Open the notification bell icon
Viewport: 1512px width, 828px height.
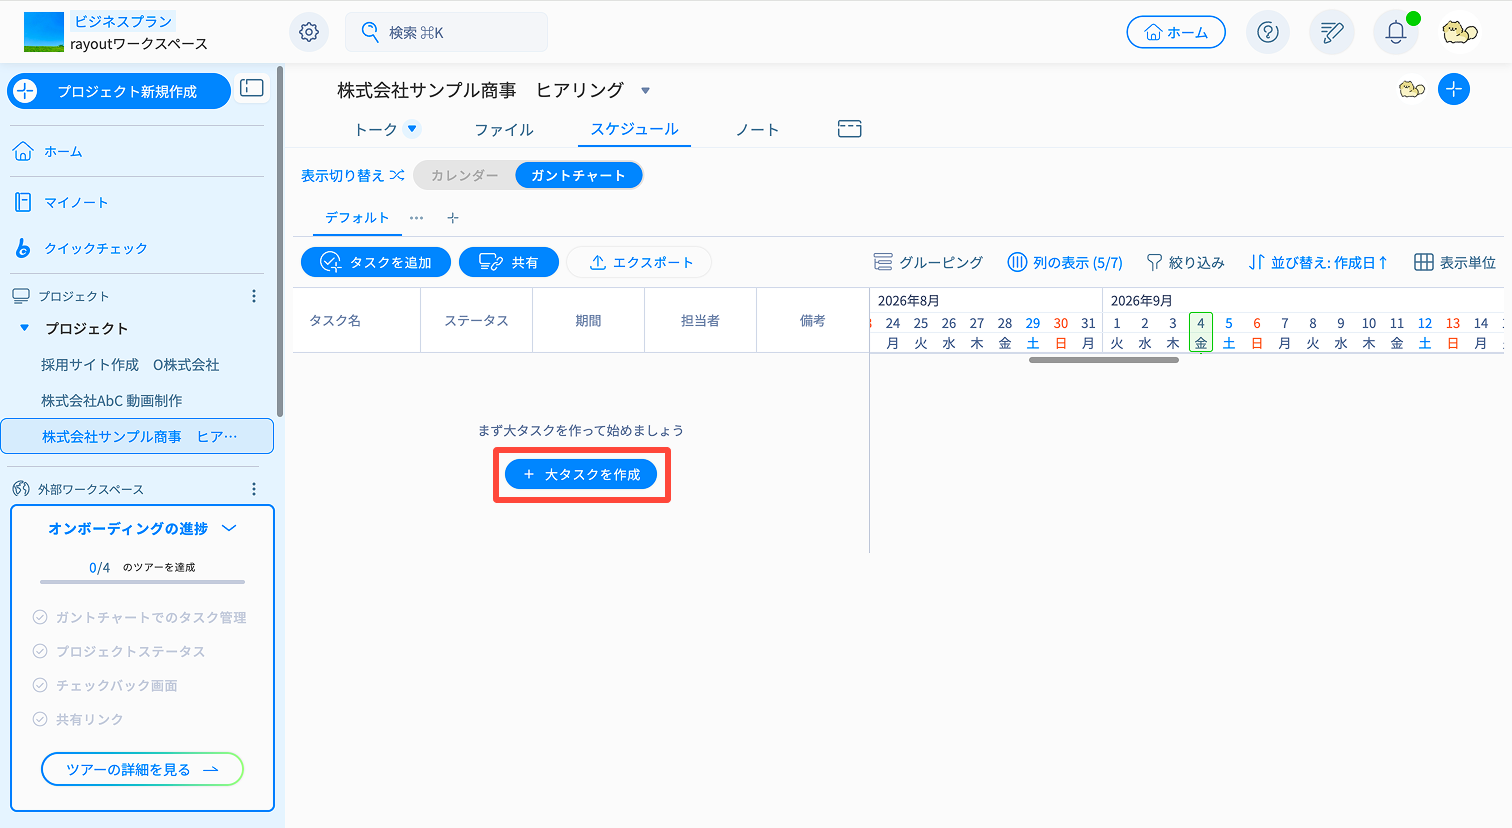click(x=1396, y=32)
